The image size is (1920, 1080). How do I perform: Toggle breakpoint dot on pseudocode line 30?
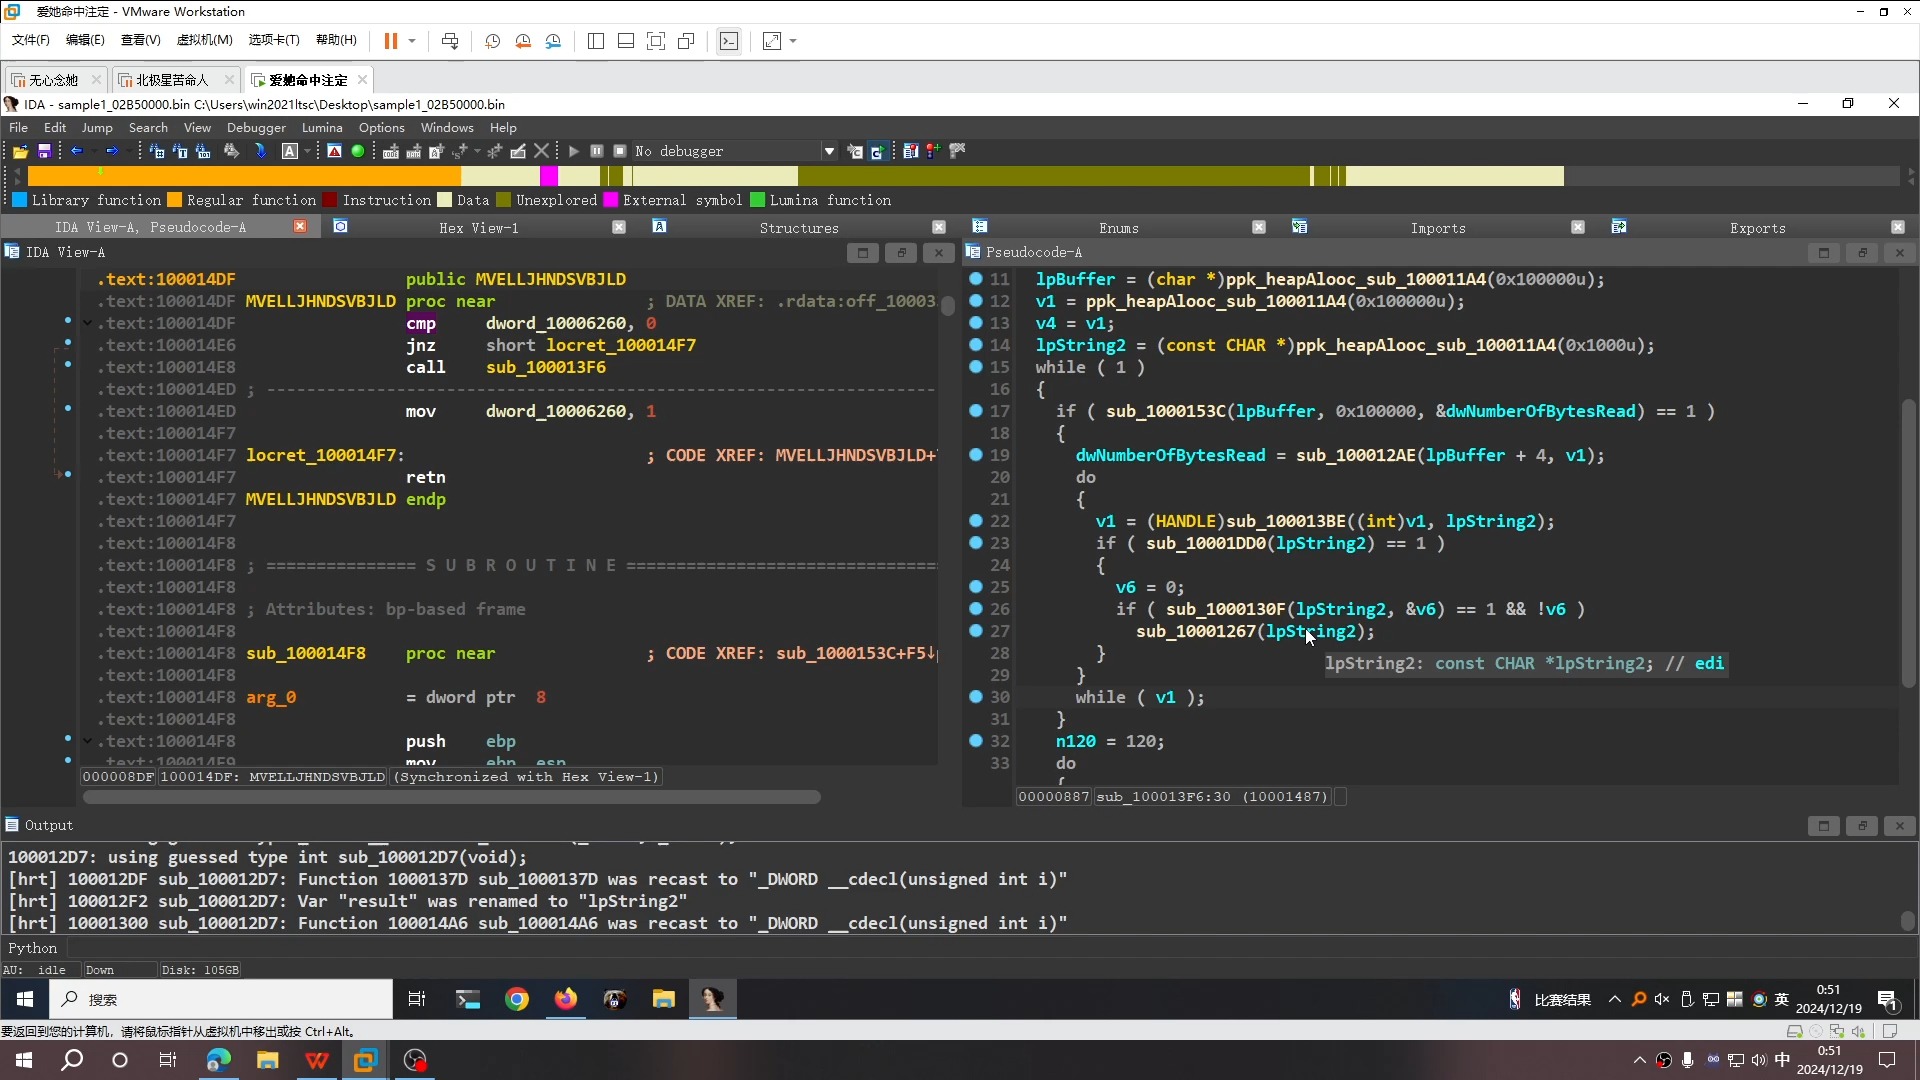976,697
